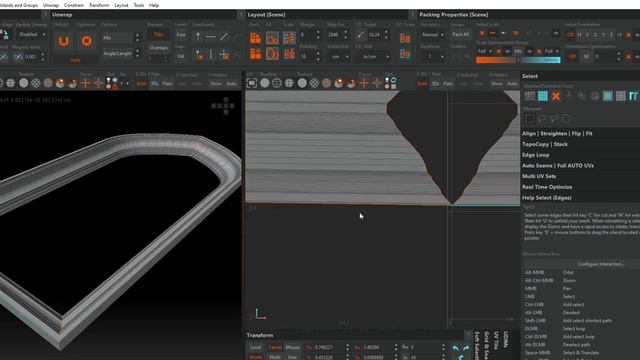Open the Unwrap menu
Screen dimensions: 640x360
coord(51,5)
